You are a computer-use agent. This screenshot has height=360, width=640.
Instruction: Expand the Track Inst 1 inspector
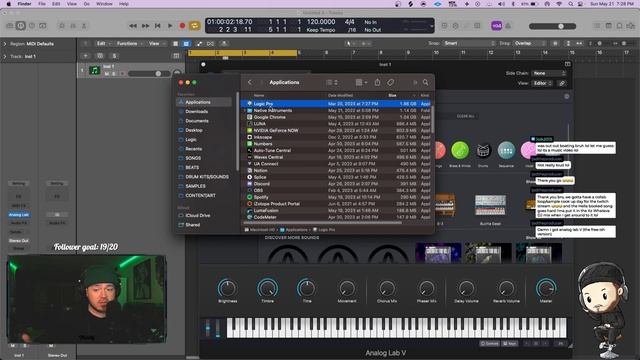point(5,56)
